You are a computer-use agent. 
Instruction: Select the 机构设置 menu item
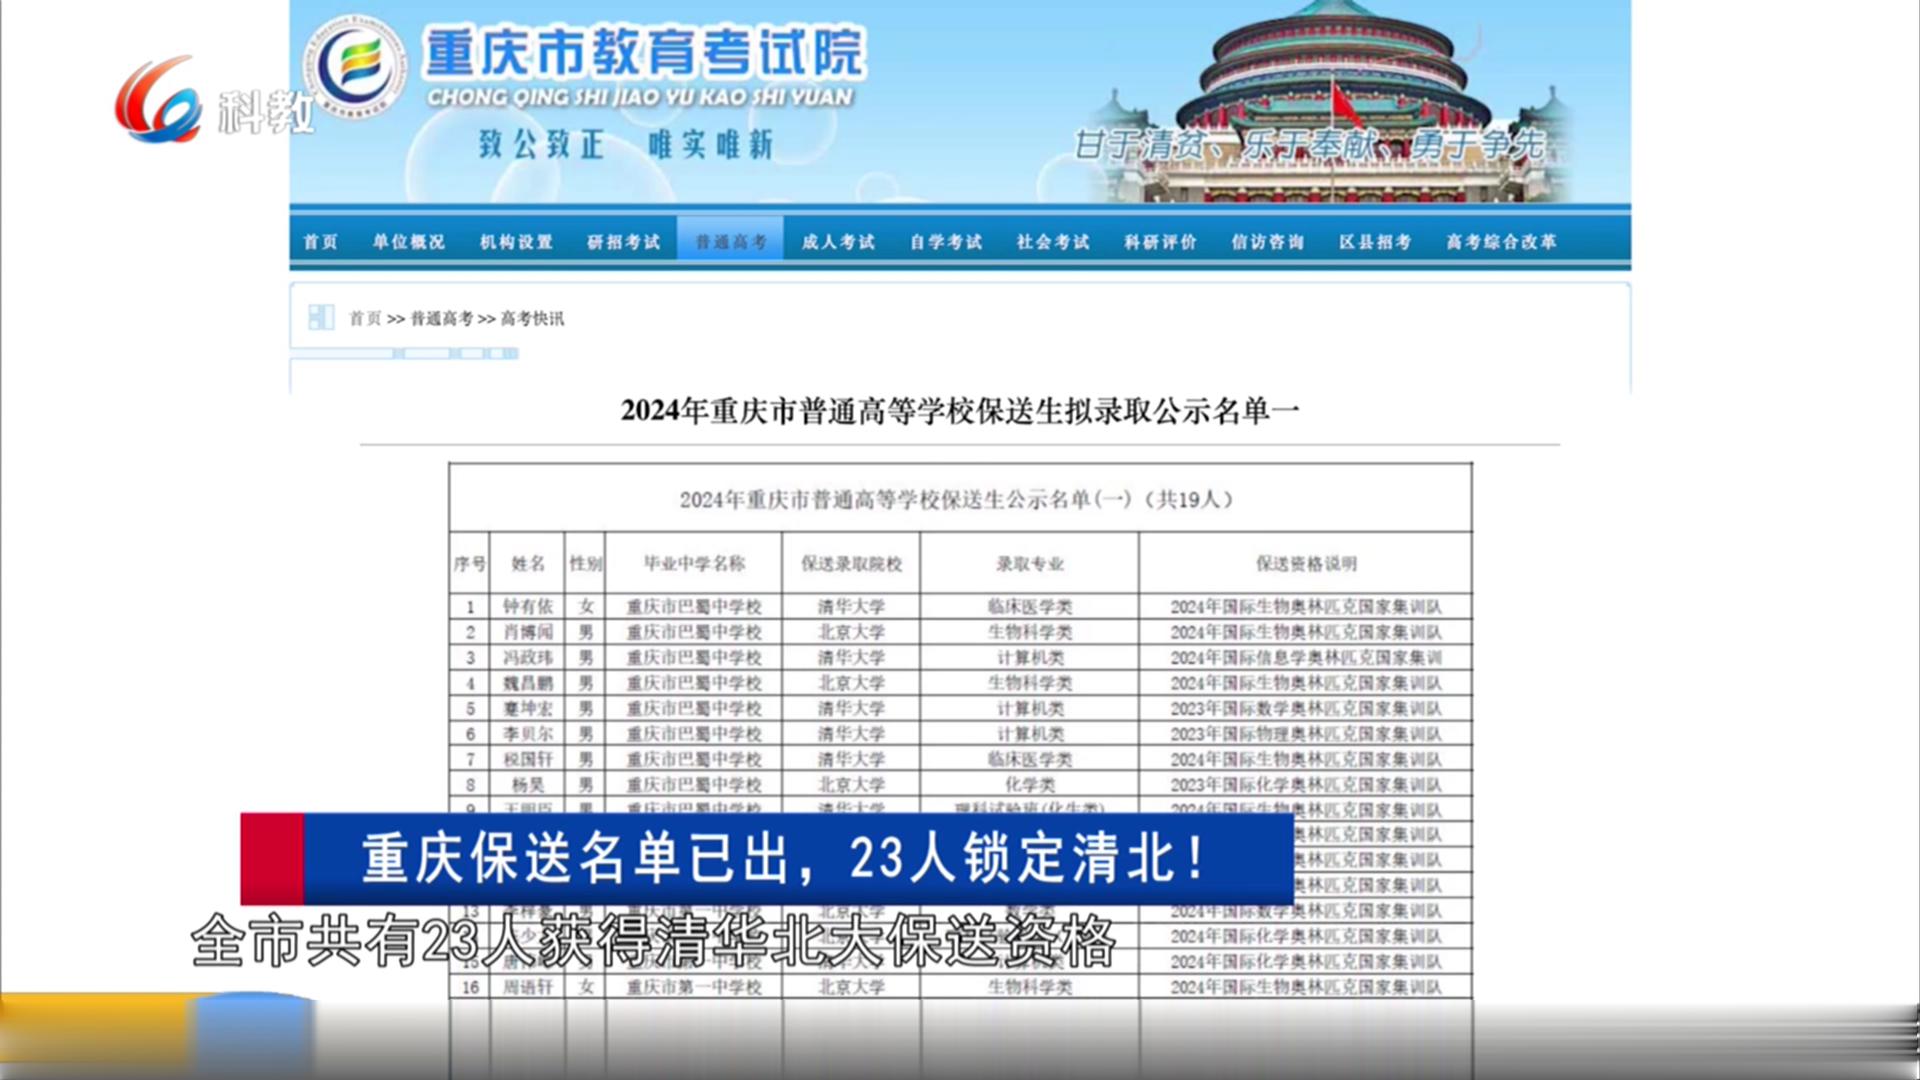[516, 242]
